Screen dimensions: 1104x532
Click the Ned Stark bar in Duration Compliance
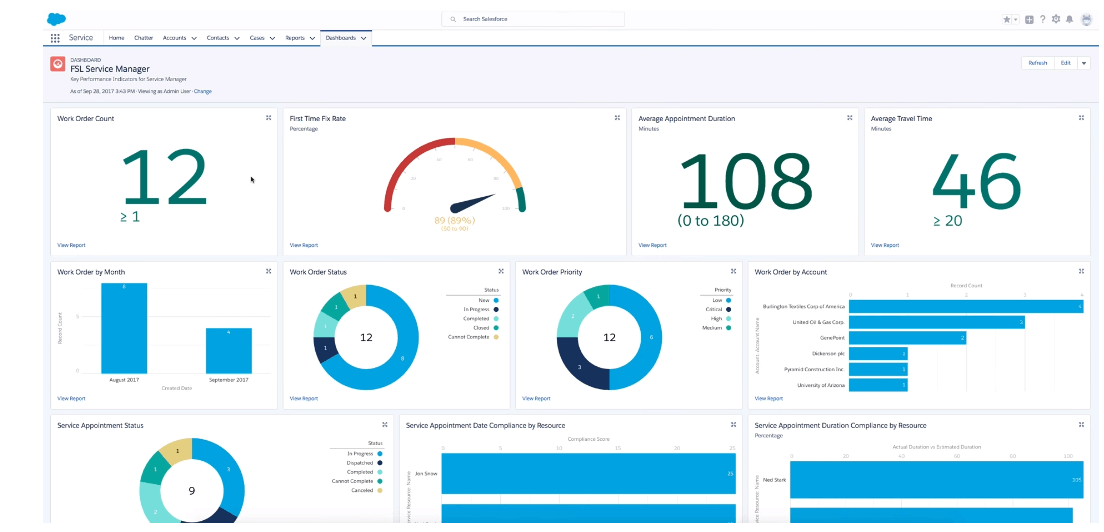click(x=936, y=481)
